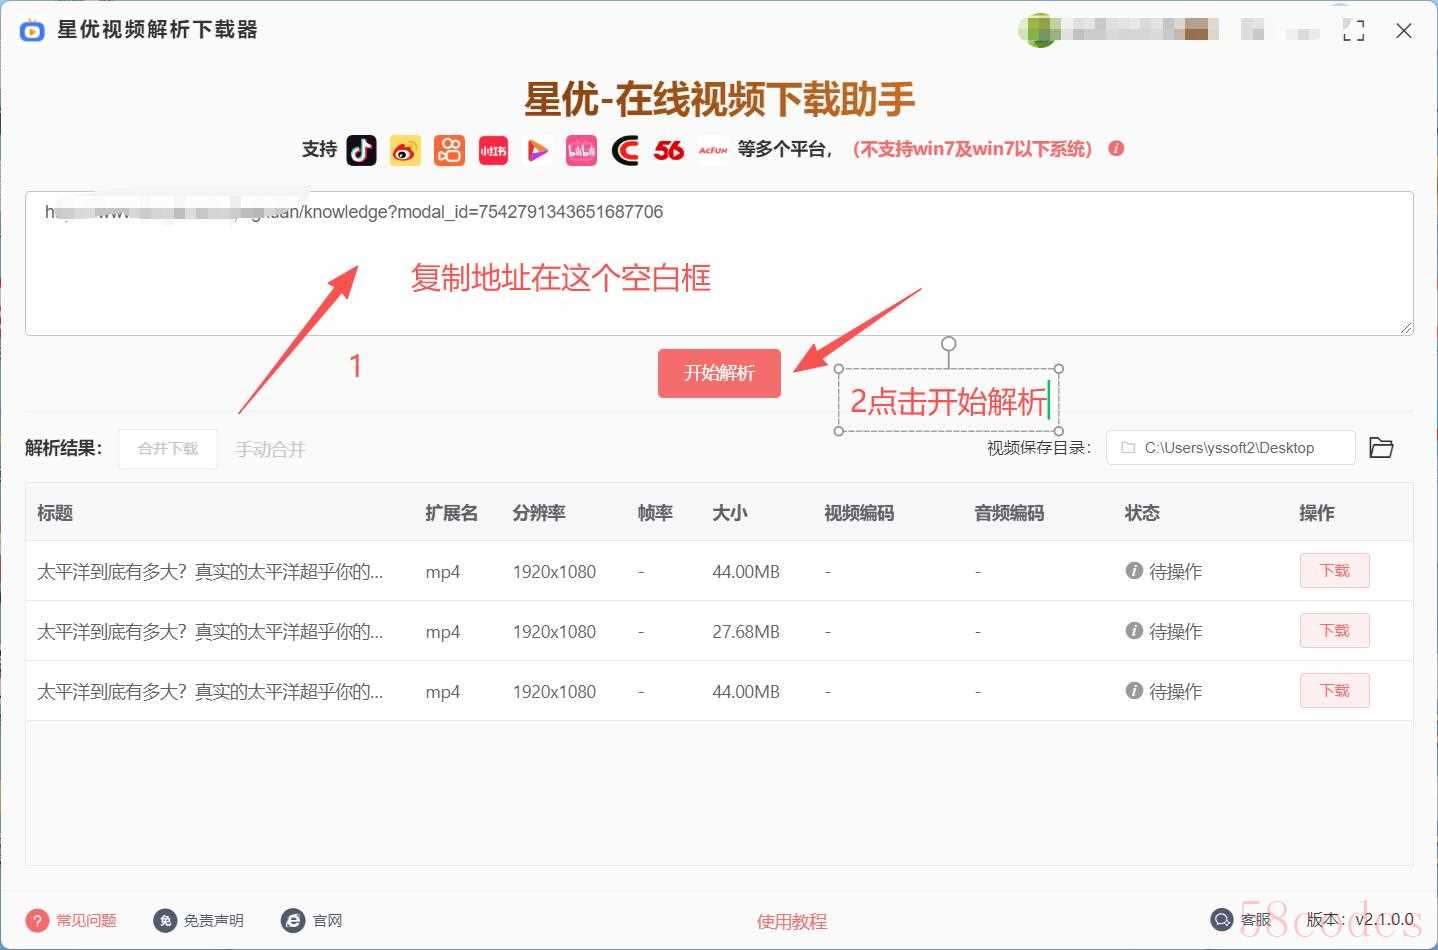Click mp4 in the 27.68MB row

(443, 632)
